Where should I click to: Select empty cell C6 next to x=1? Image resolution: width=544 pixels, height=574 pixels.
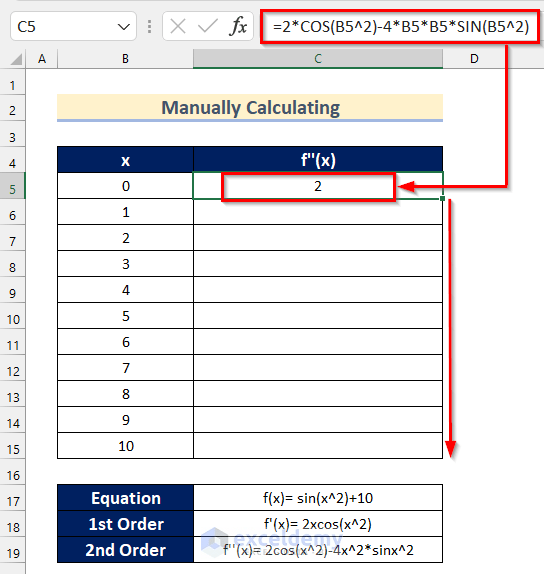(318, 212)
